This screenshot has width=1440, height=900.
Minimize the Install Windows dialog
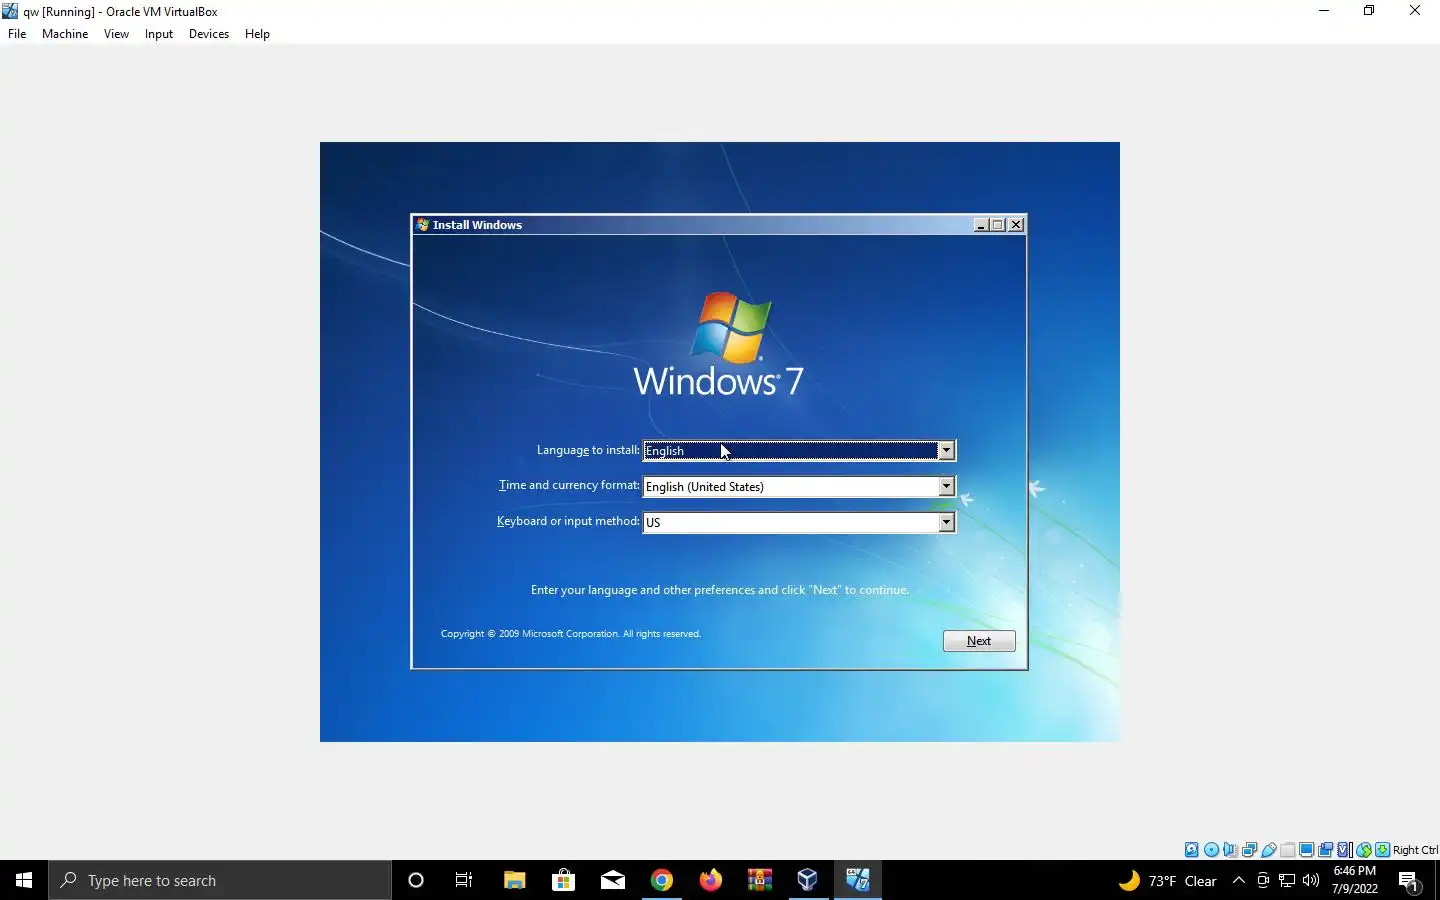[x=981, y=225]
